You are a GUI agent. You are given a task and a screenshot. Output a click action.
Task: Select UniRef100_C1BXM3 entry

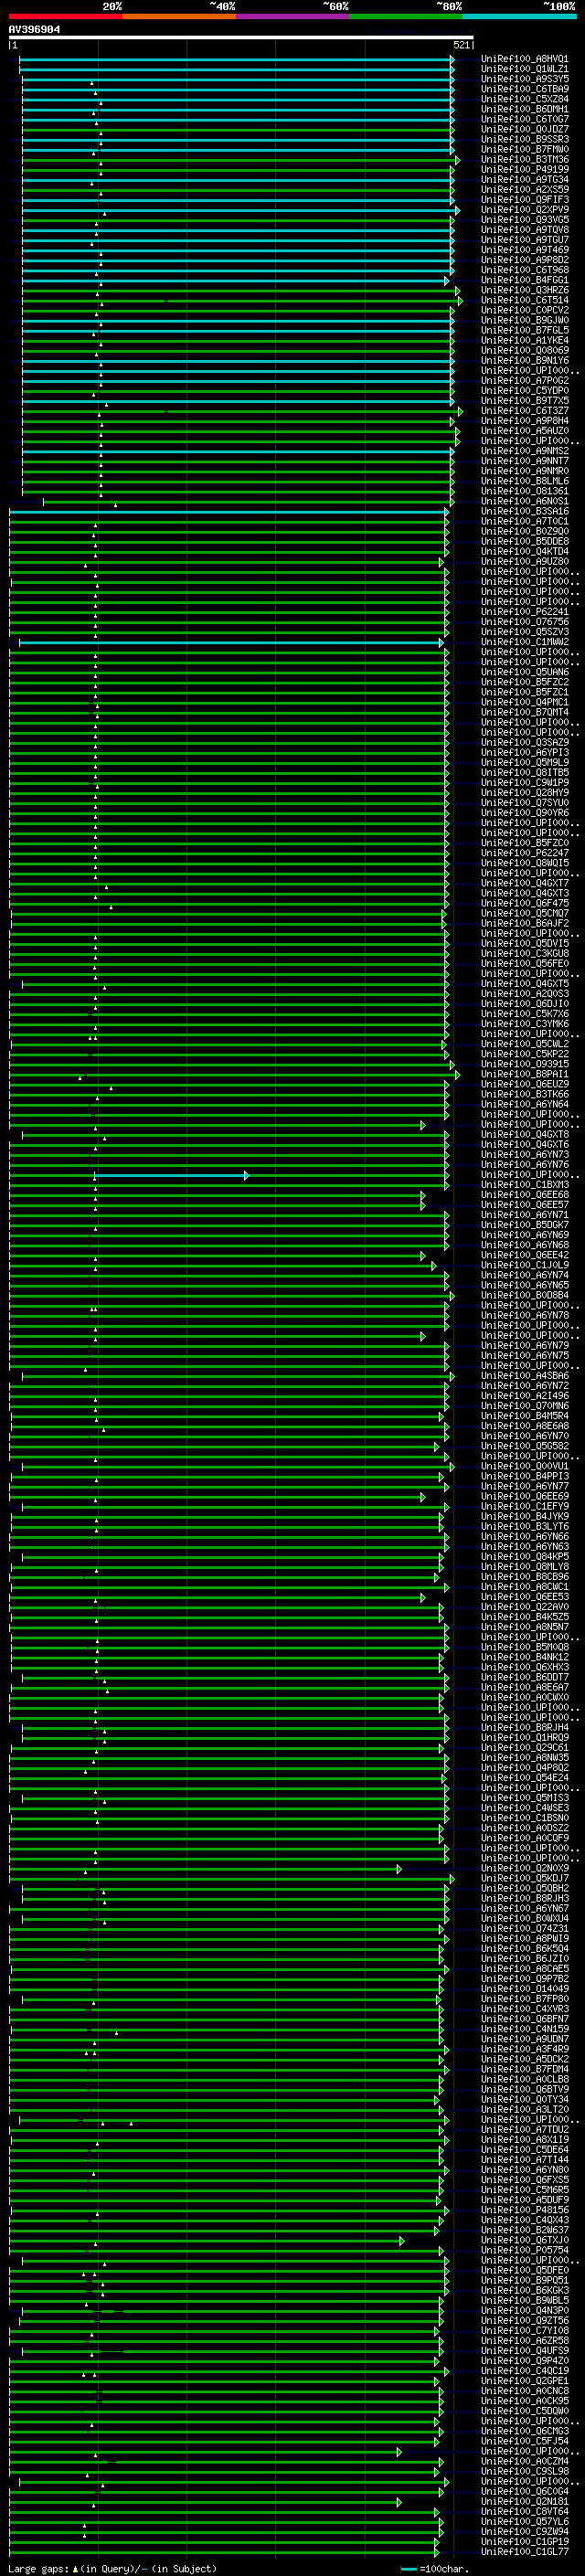tap(524, 1185)
